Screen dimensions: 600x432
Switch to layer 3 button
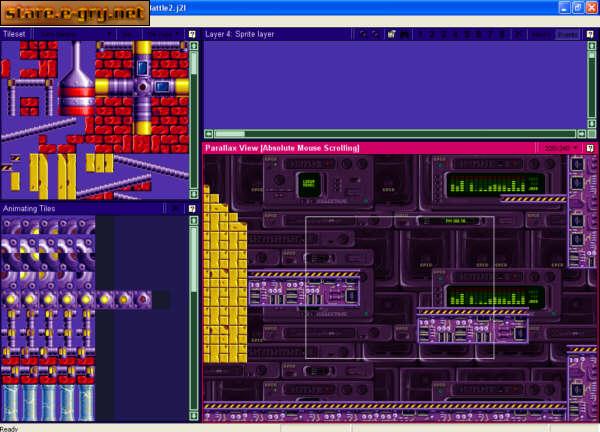tap(443, 34)
